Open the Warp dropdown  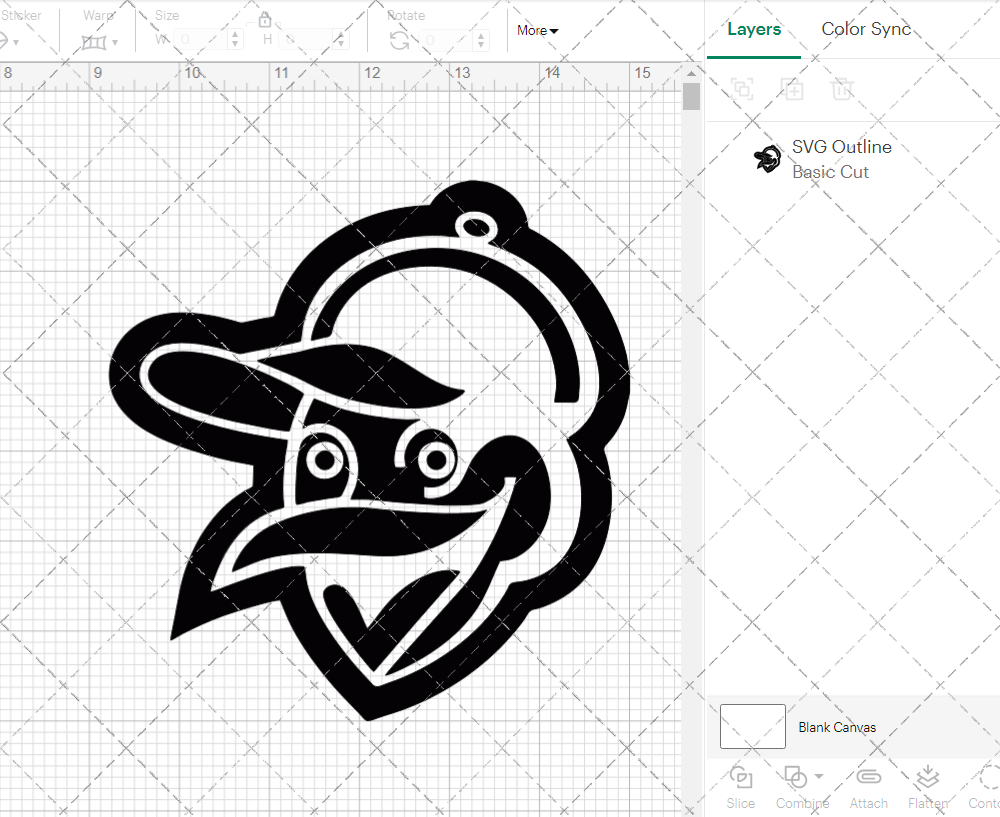click(x=100, y=41)
